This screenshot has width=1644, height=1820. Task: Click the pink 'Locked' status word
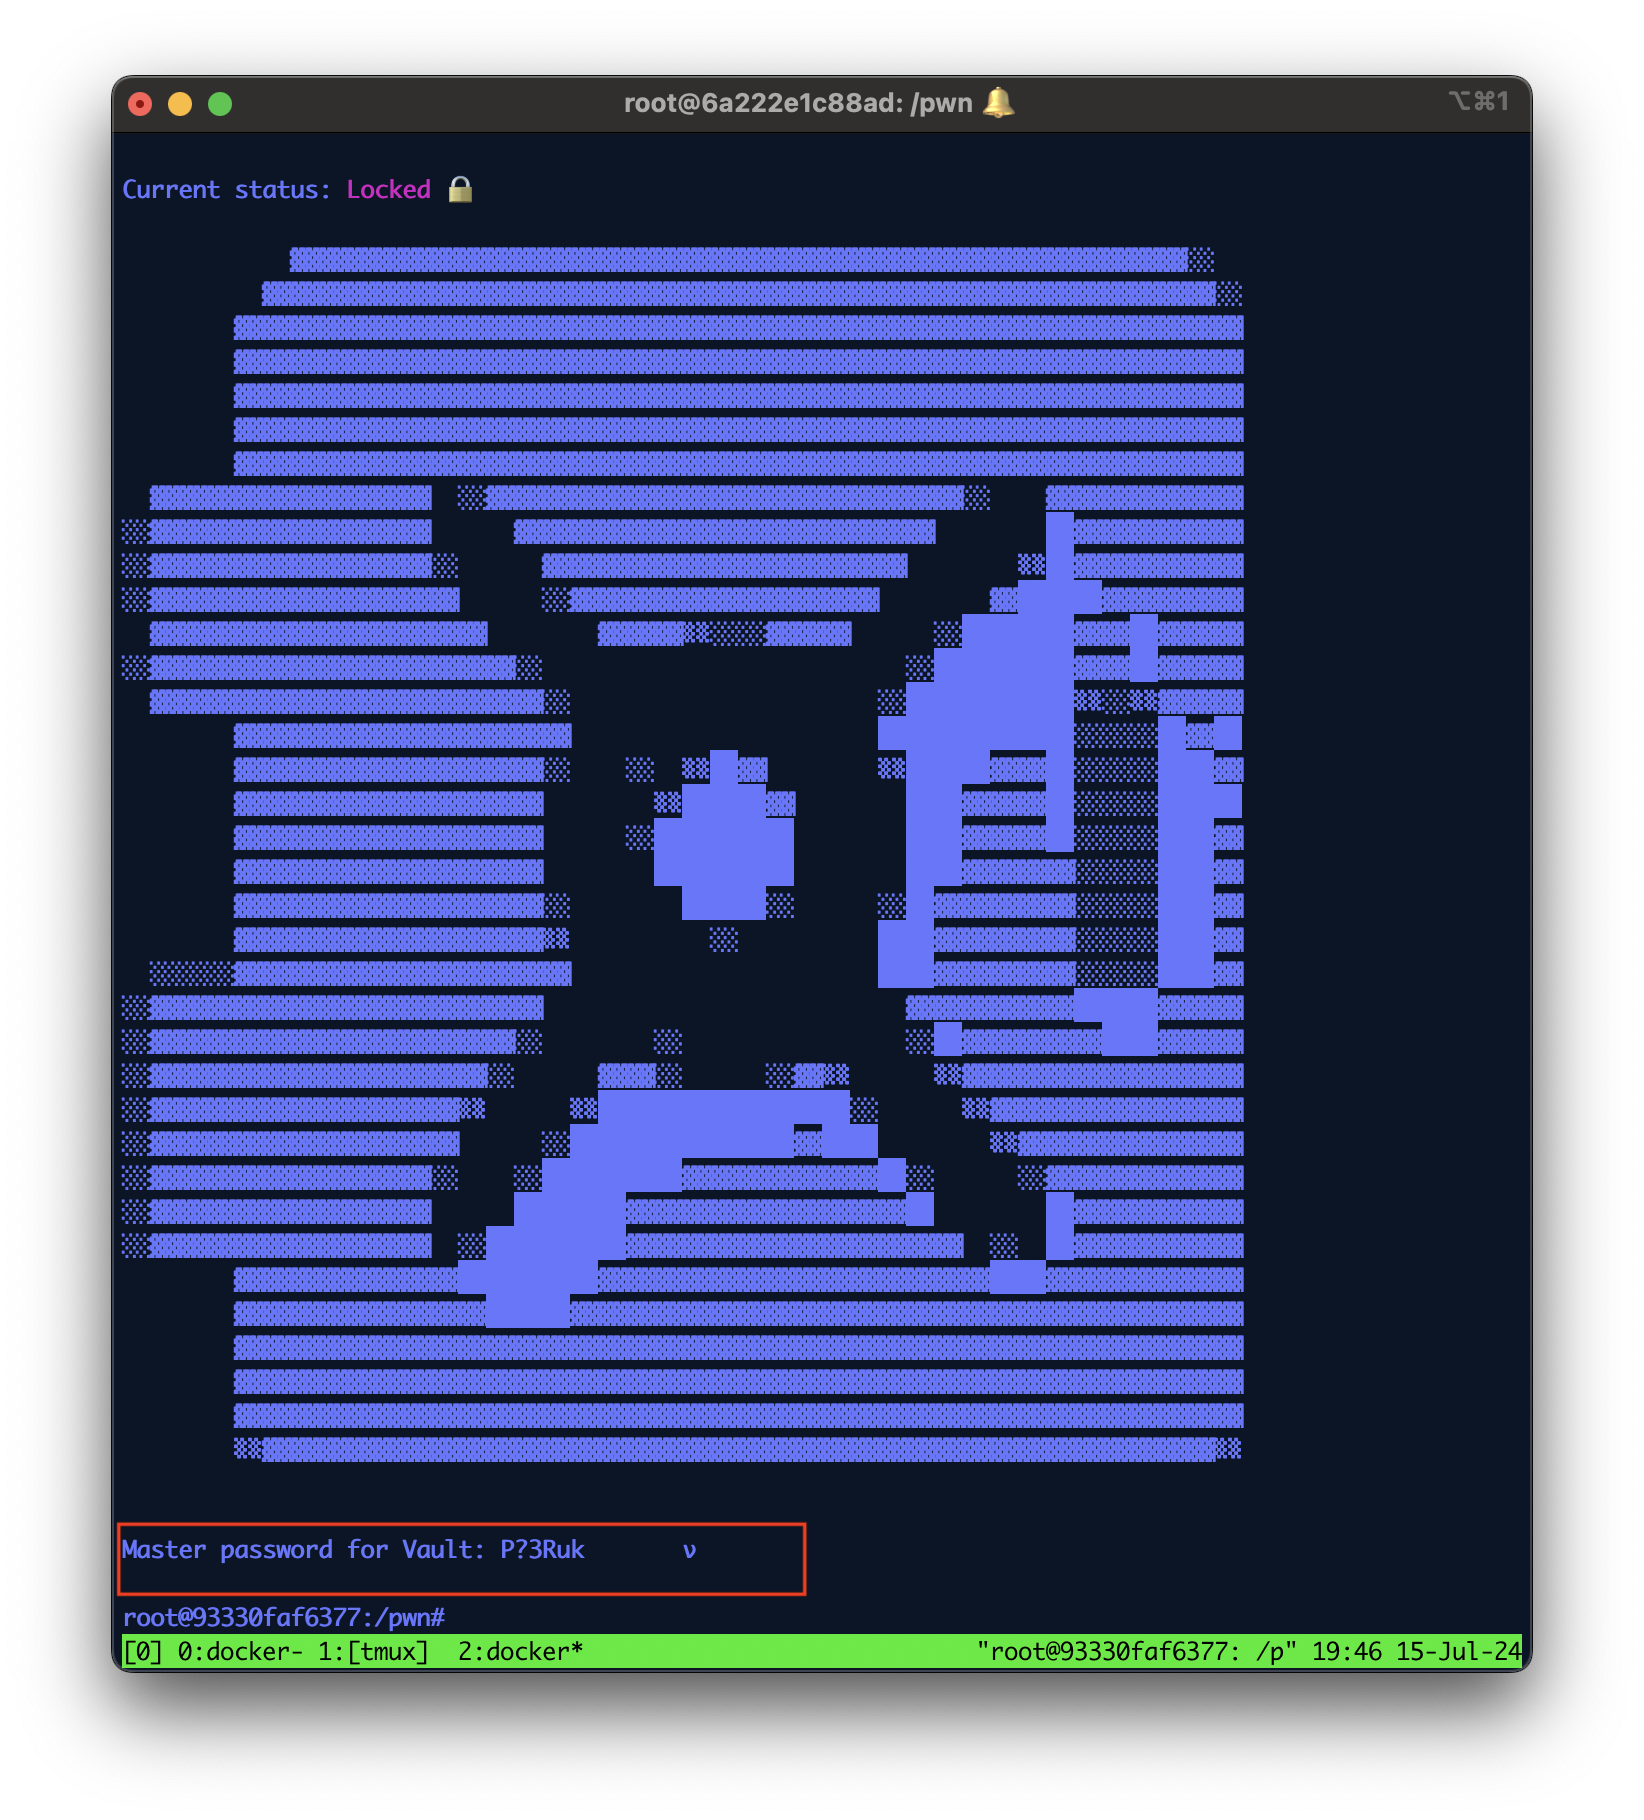[x=388, y=190]
